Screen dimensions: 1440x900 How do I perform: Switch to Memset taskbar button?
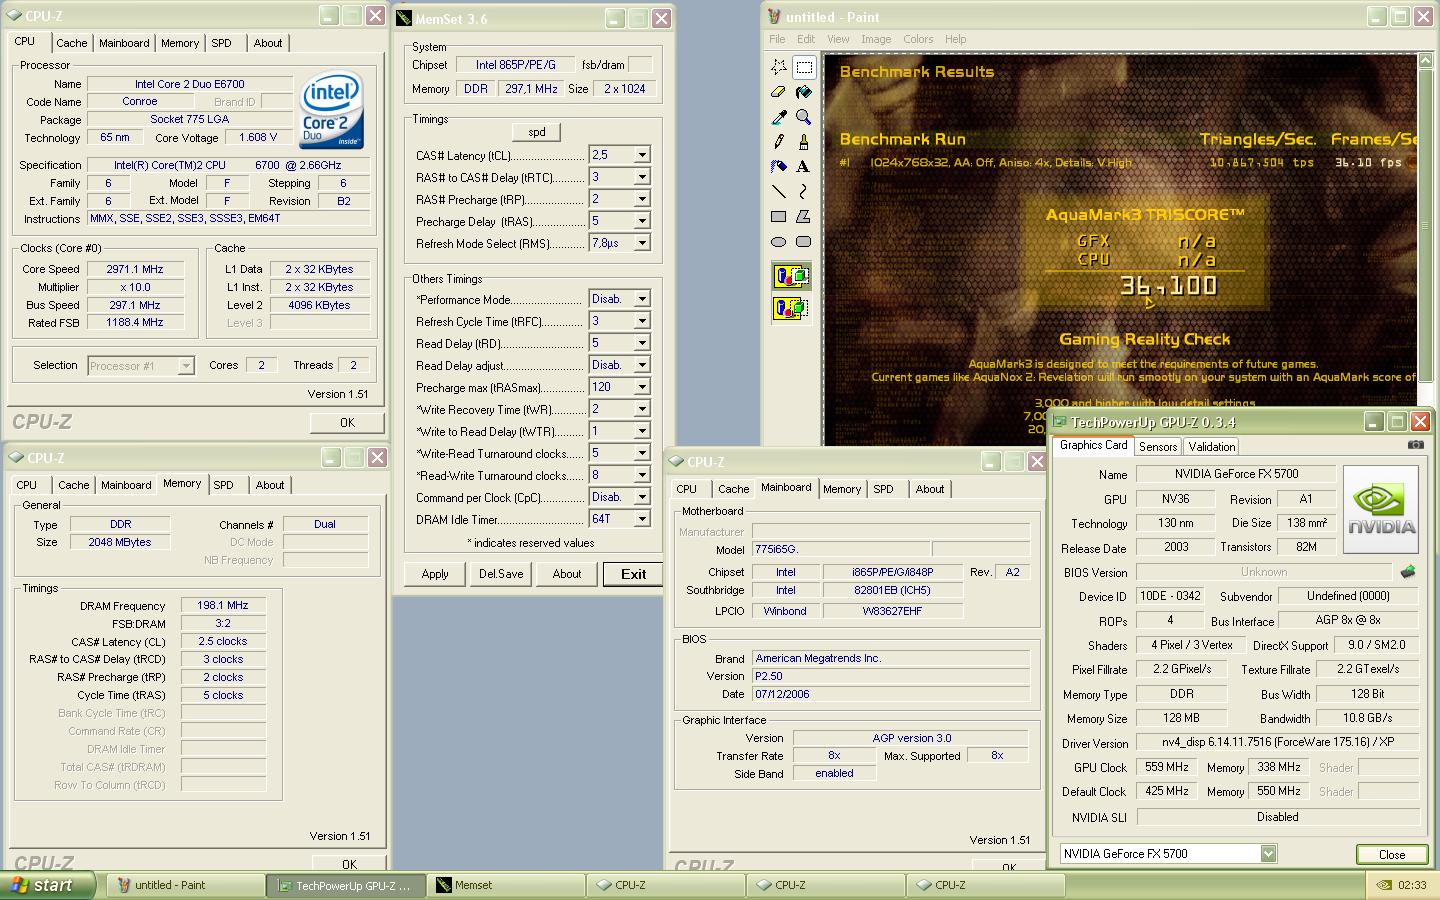[x=505, y=885]
